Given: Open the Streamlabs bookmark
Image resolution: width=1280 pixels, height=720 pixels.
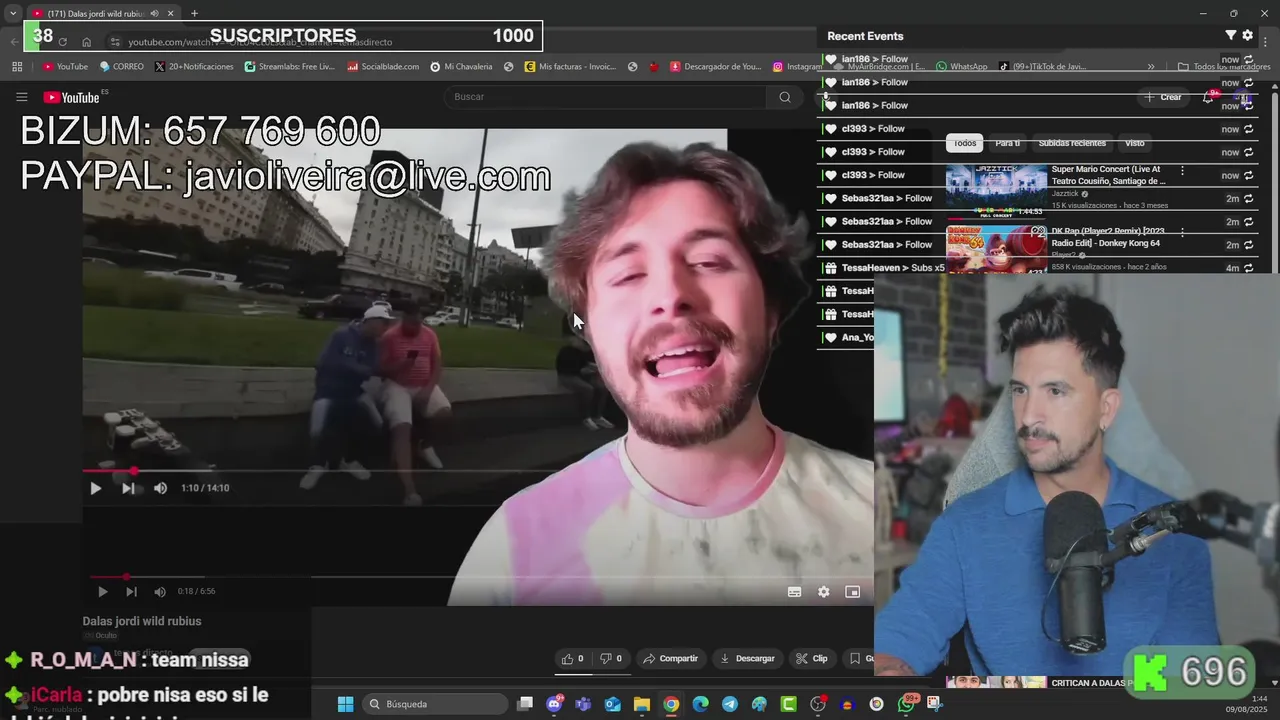Looking at the screenshot, I should [x=290, y=67].
